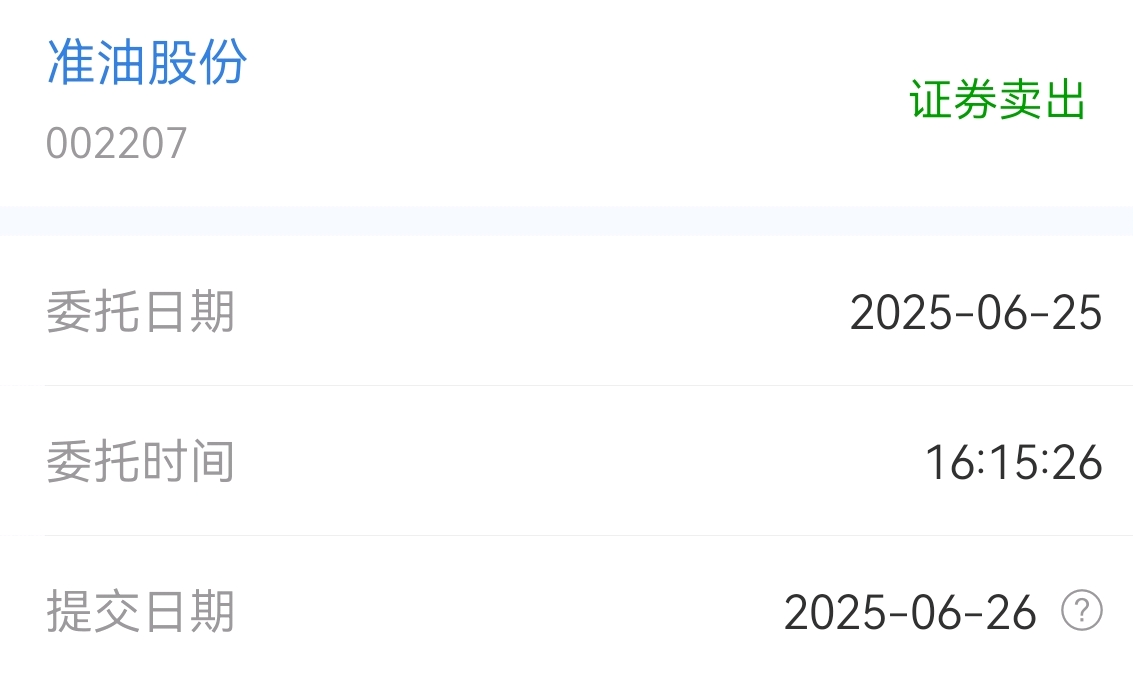Tap the green 证券卖出 label
This screenshot has height=682, width=1133.
pos(997,99)
